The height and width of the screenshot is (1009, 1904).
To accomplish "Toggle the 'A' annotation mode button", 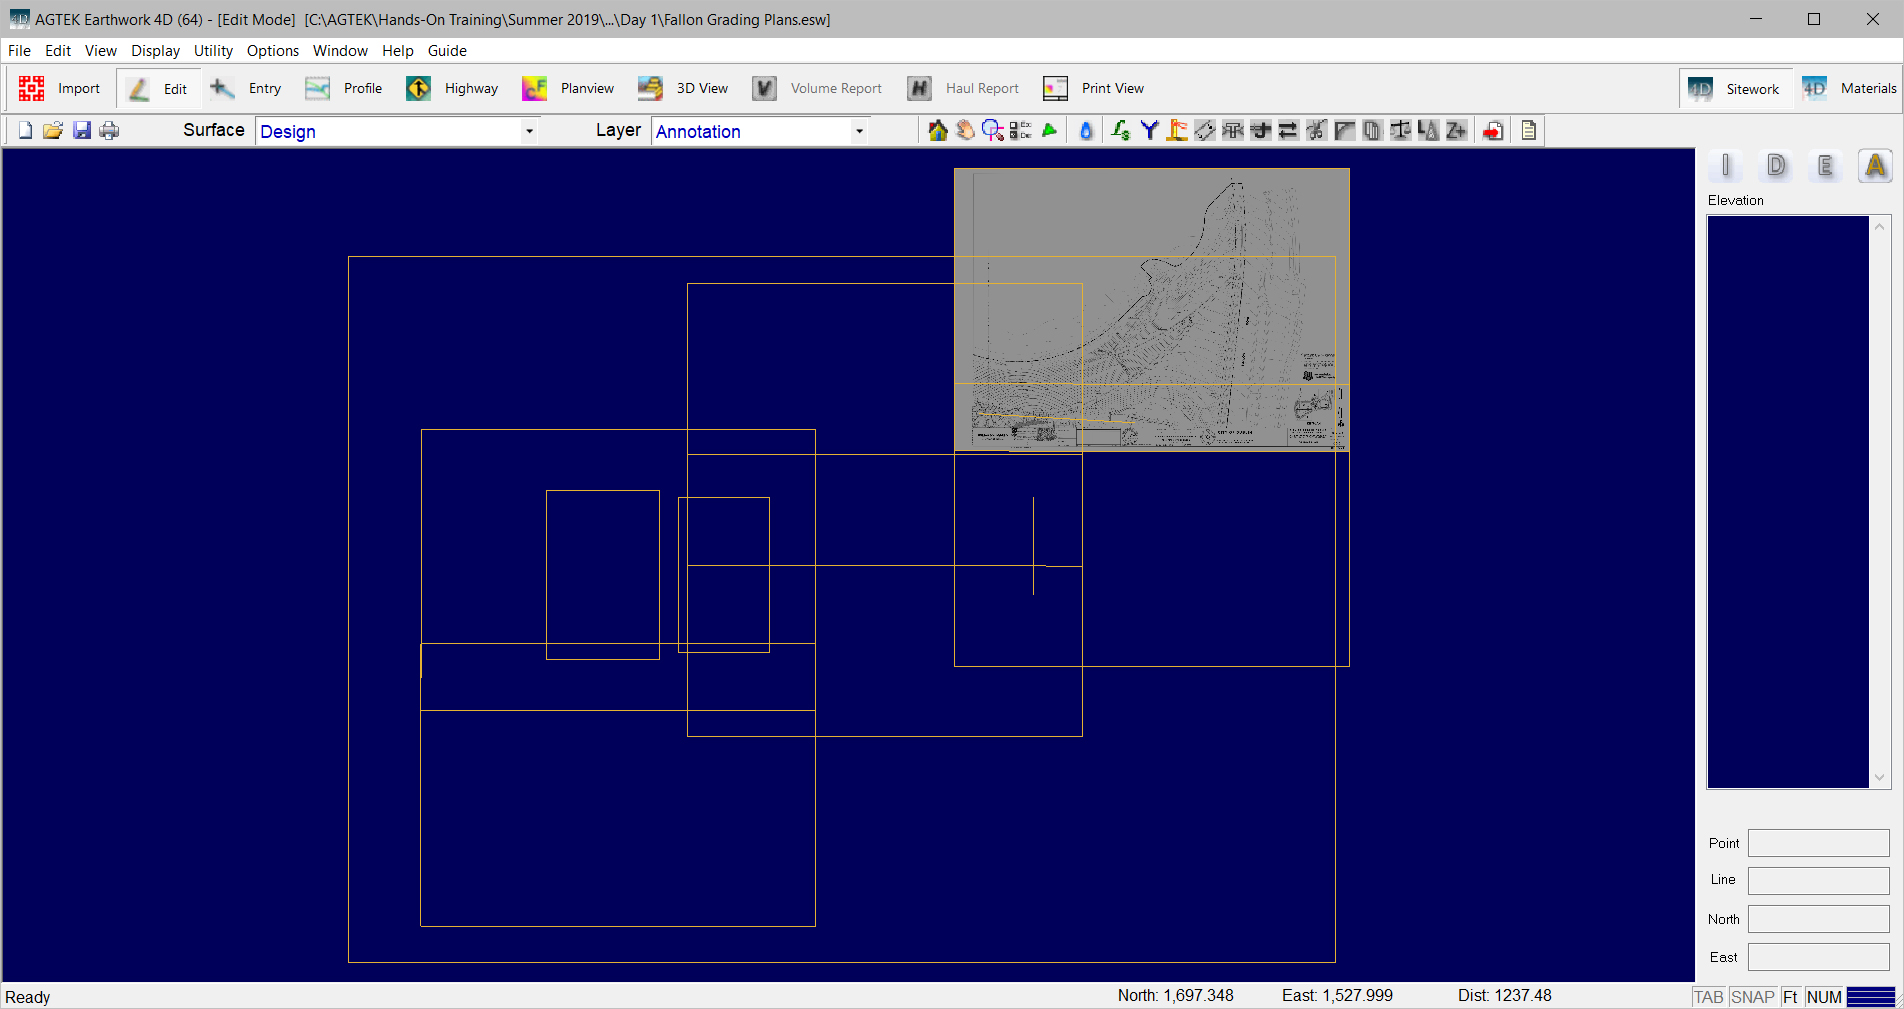I will pyautogui.click(x=1875, y=166).
